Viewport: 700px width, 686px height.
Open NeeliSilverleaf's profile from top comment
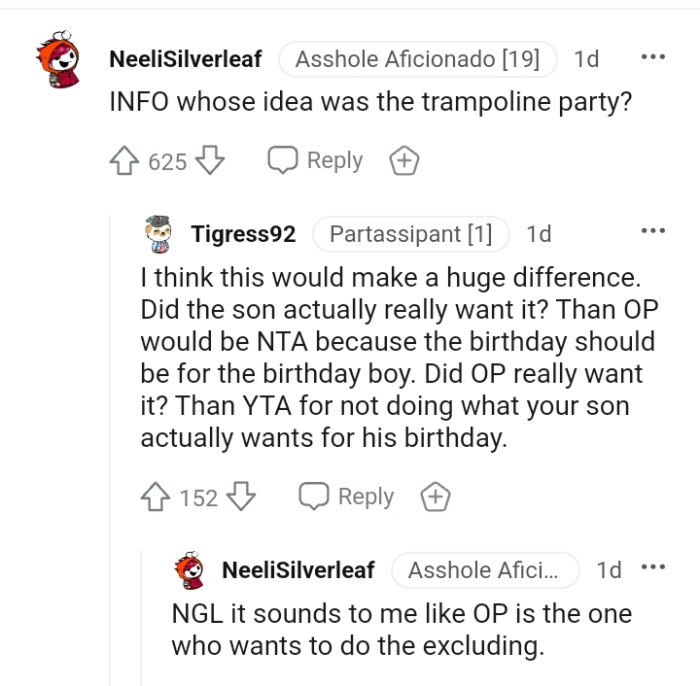pyautogui.click(x=185, y=59)
